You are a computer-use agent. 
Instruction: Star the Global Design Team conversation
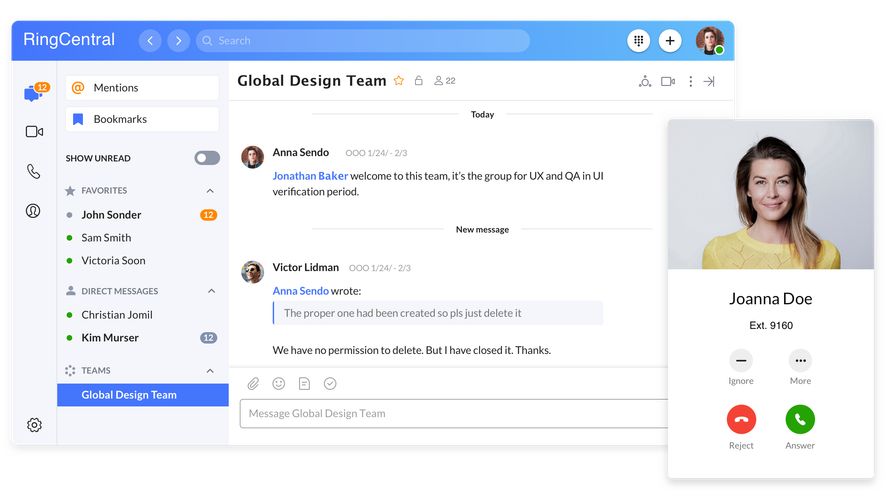399,81
